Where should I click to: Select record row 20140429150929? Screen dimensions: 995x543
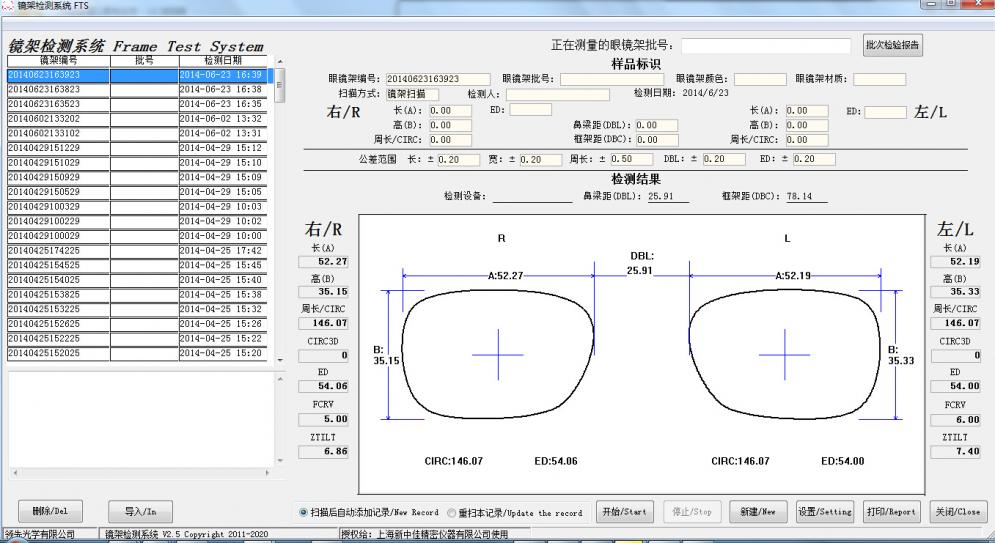pyautogui.click(x=137, y=177)
